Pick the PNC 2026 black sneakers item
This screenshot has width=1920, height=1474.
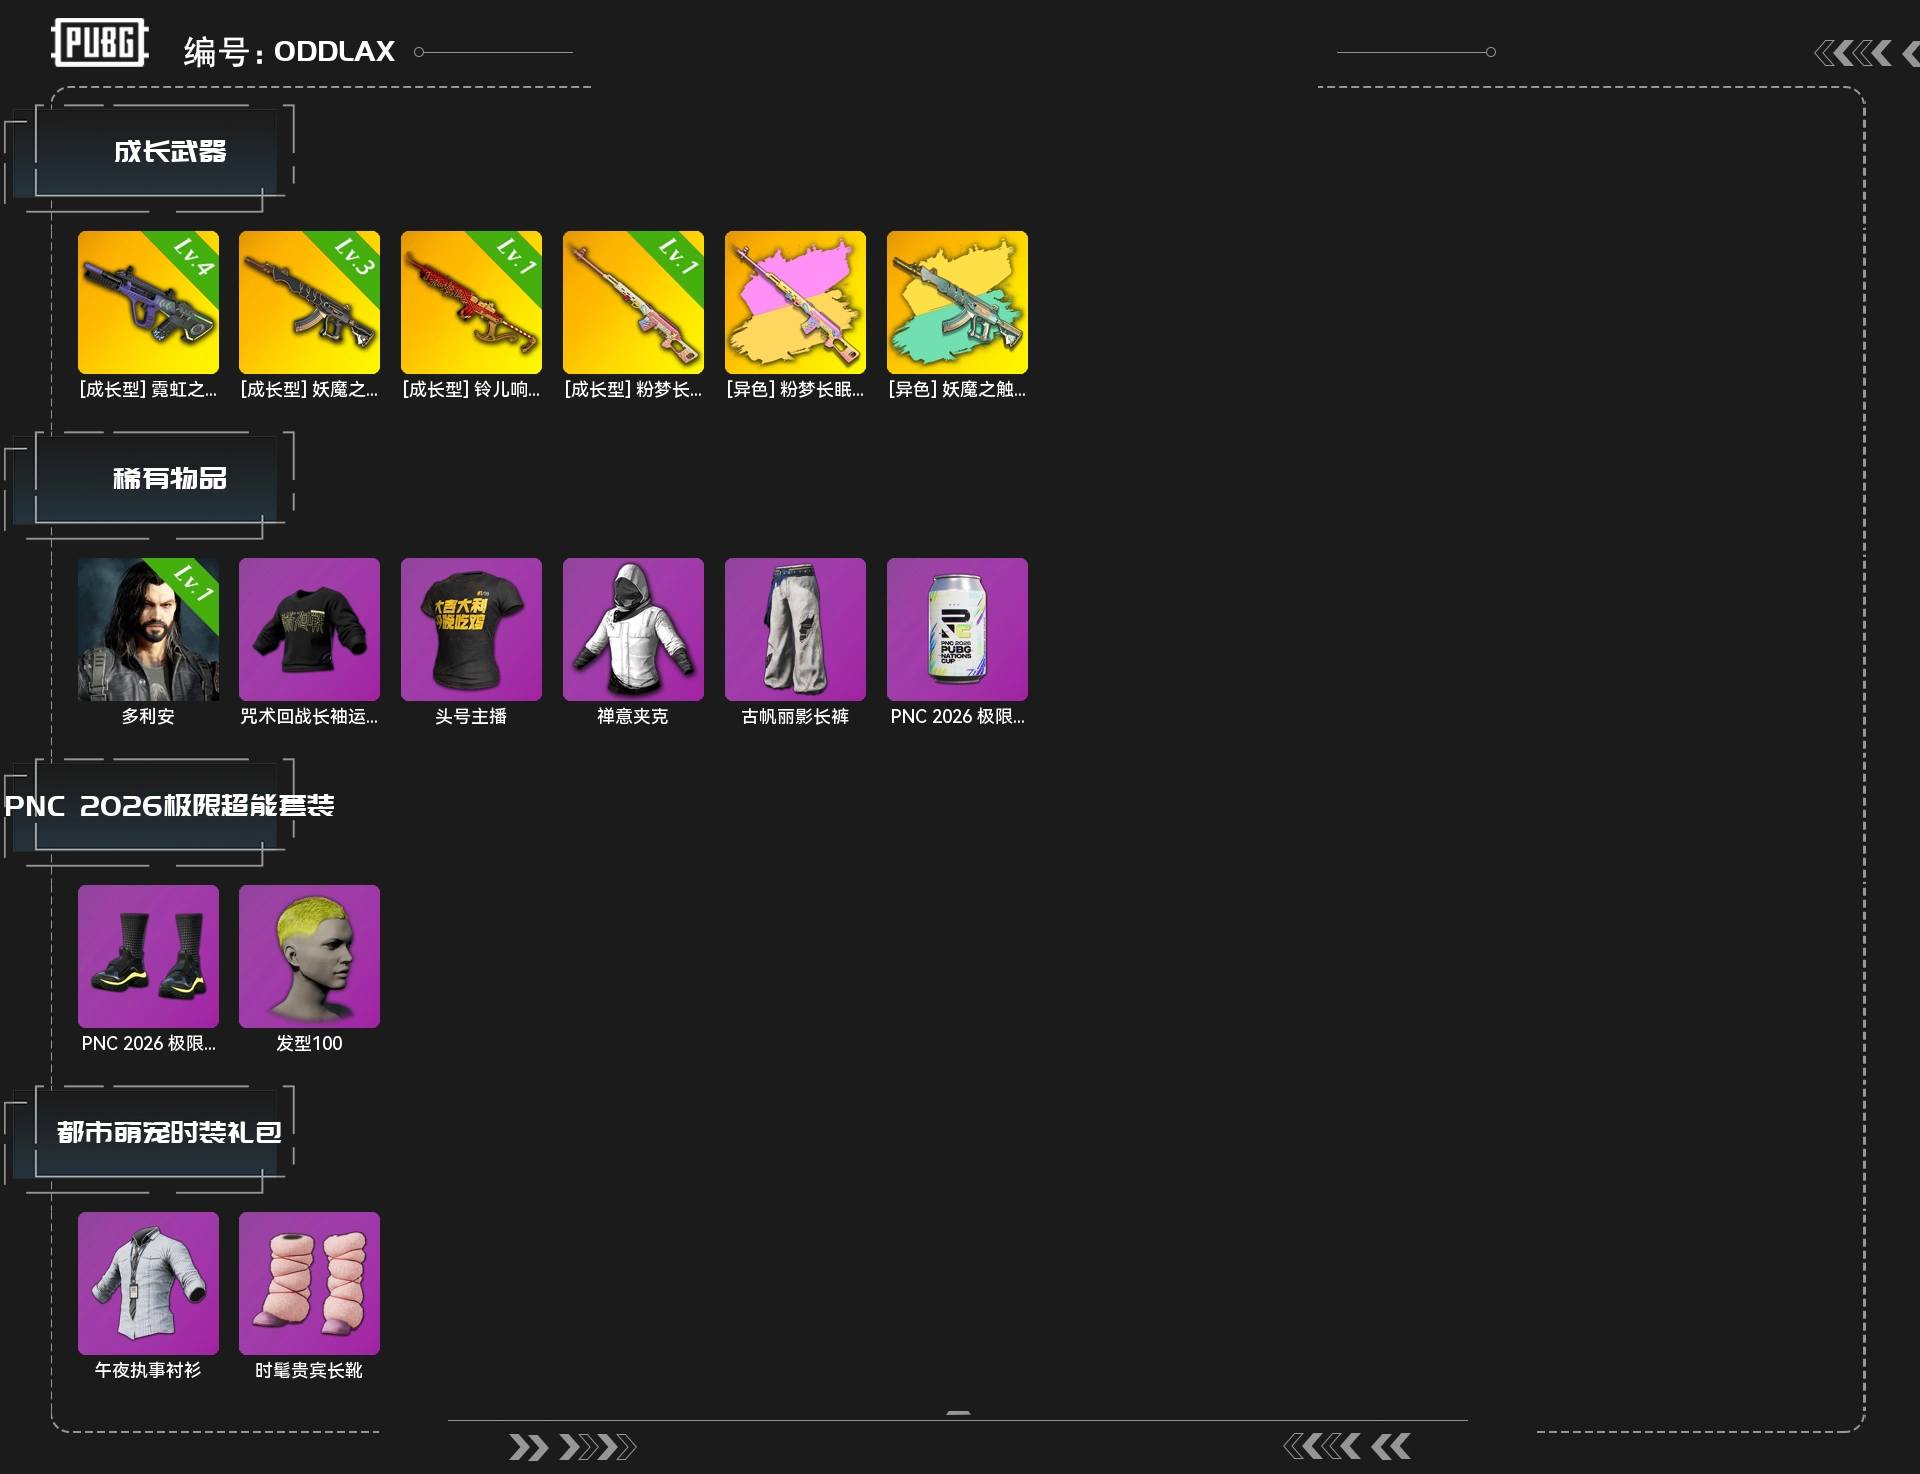tap(148, 956)
